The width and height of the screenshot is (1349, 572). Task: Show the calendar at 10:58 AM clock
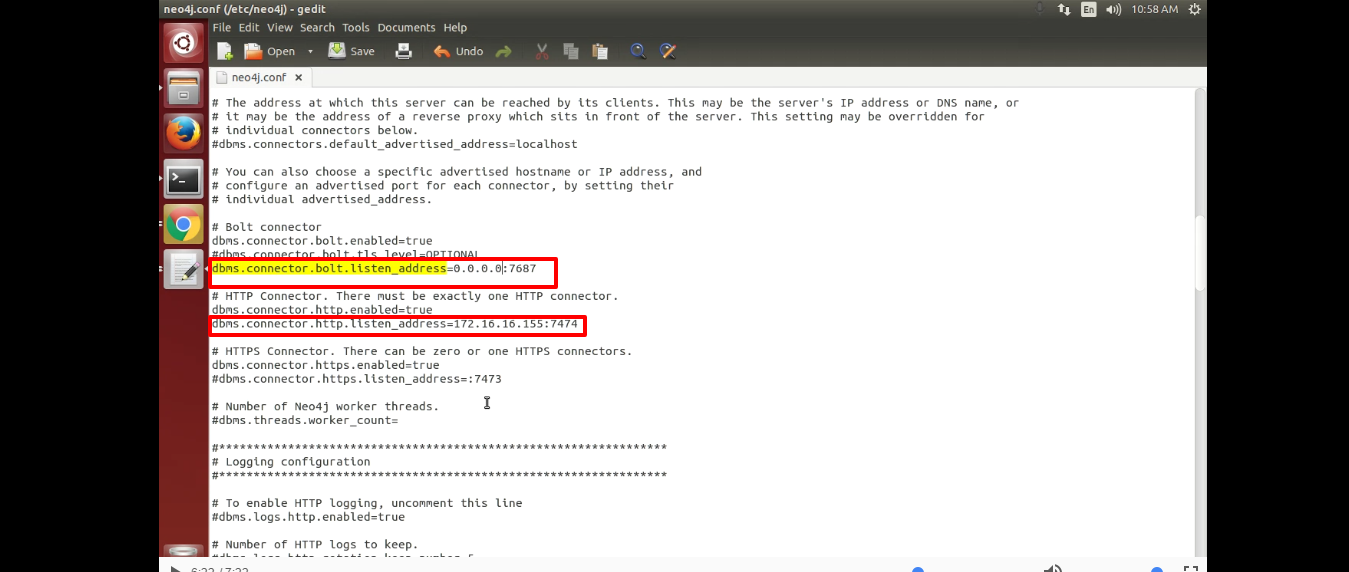pos(1155,9)
